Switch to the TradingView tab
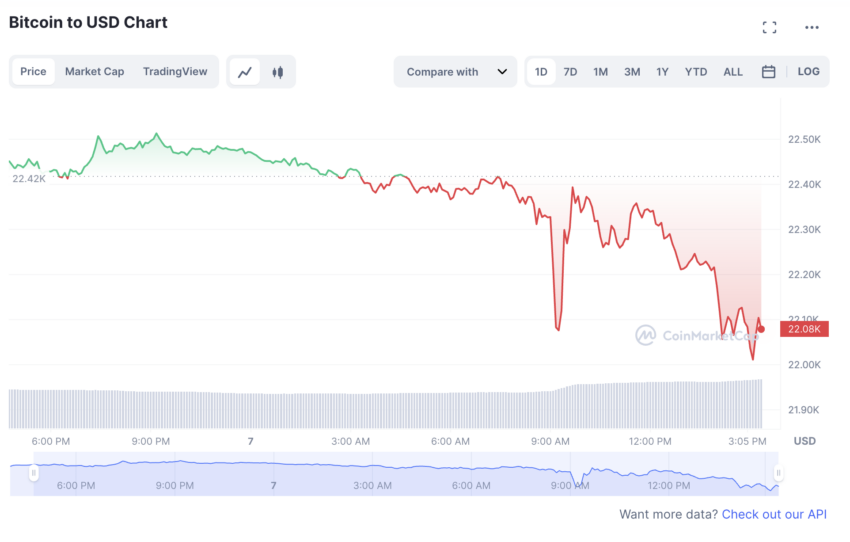The width and height of the screenshot is (850, 542). coord(175,72)
